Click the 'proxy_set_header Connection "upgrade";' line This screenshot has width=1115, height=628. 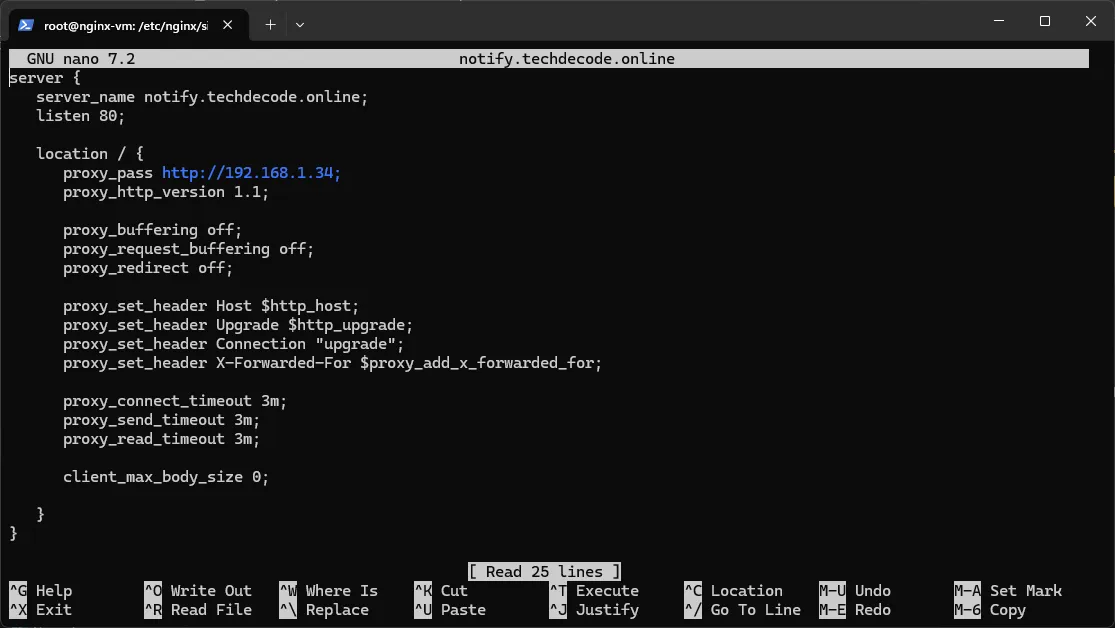point(233,344)
